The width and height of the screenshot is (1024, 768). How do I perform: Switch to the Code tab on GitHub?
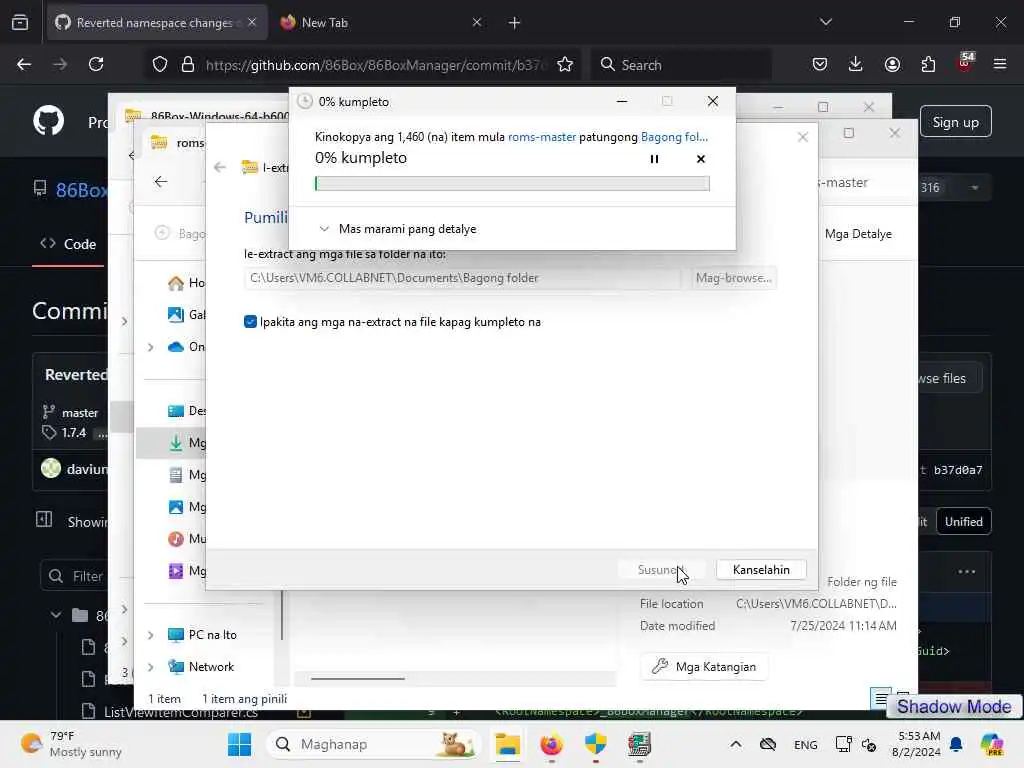[68, 244]
